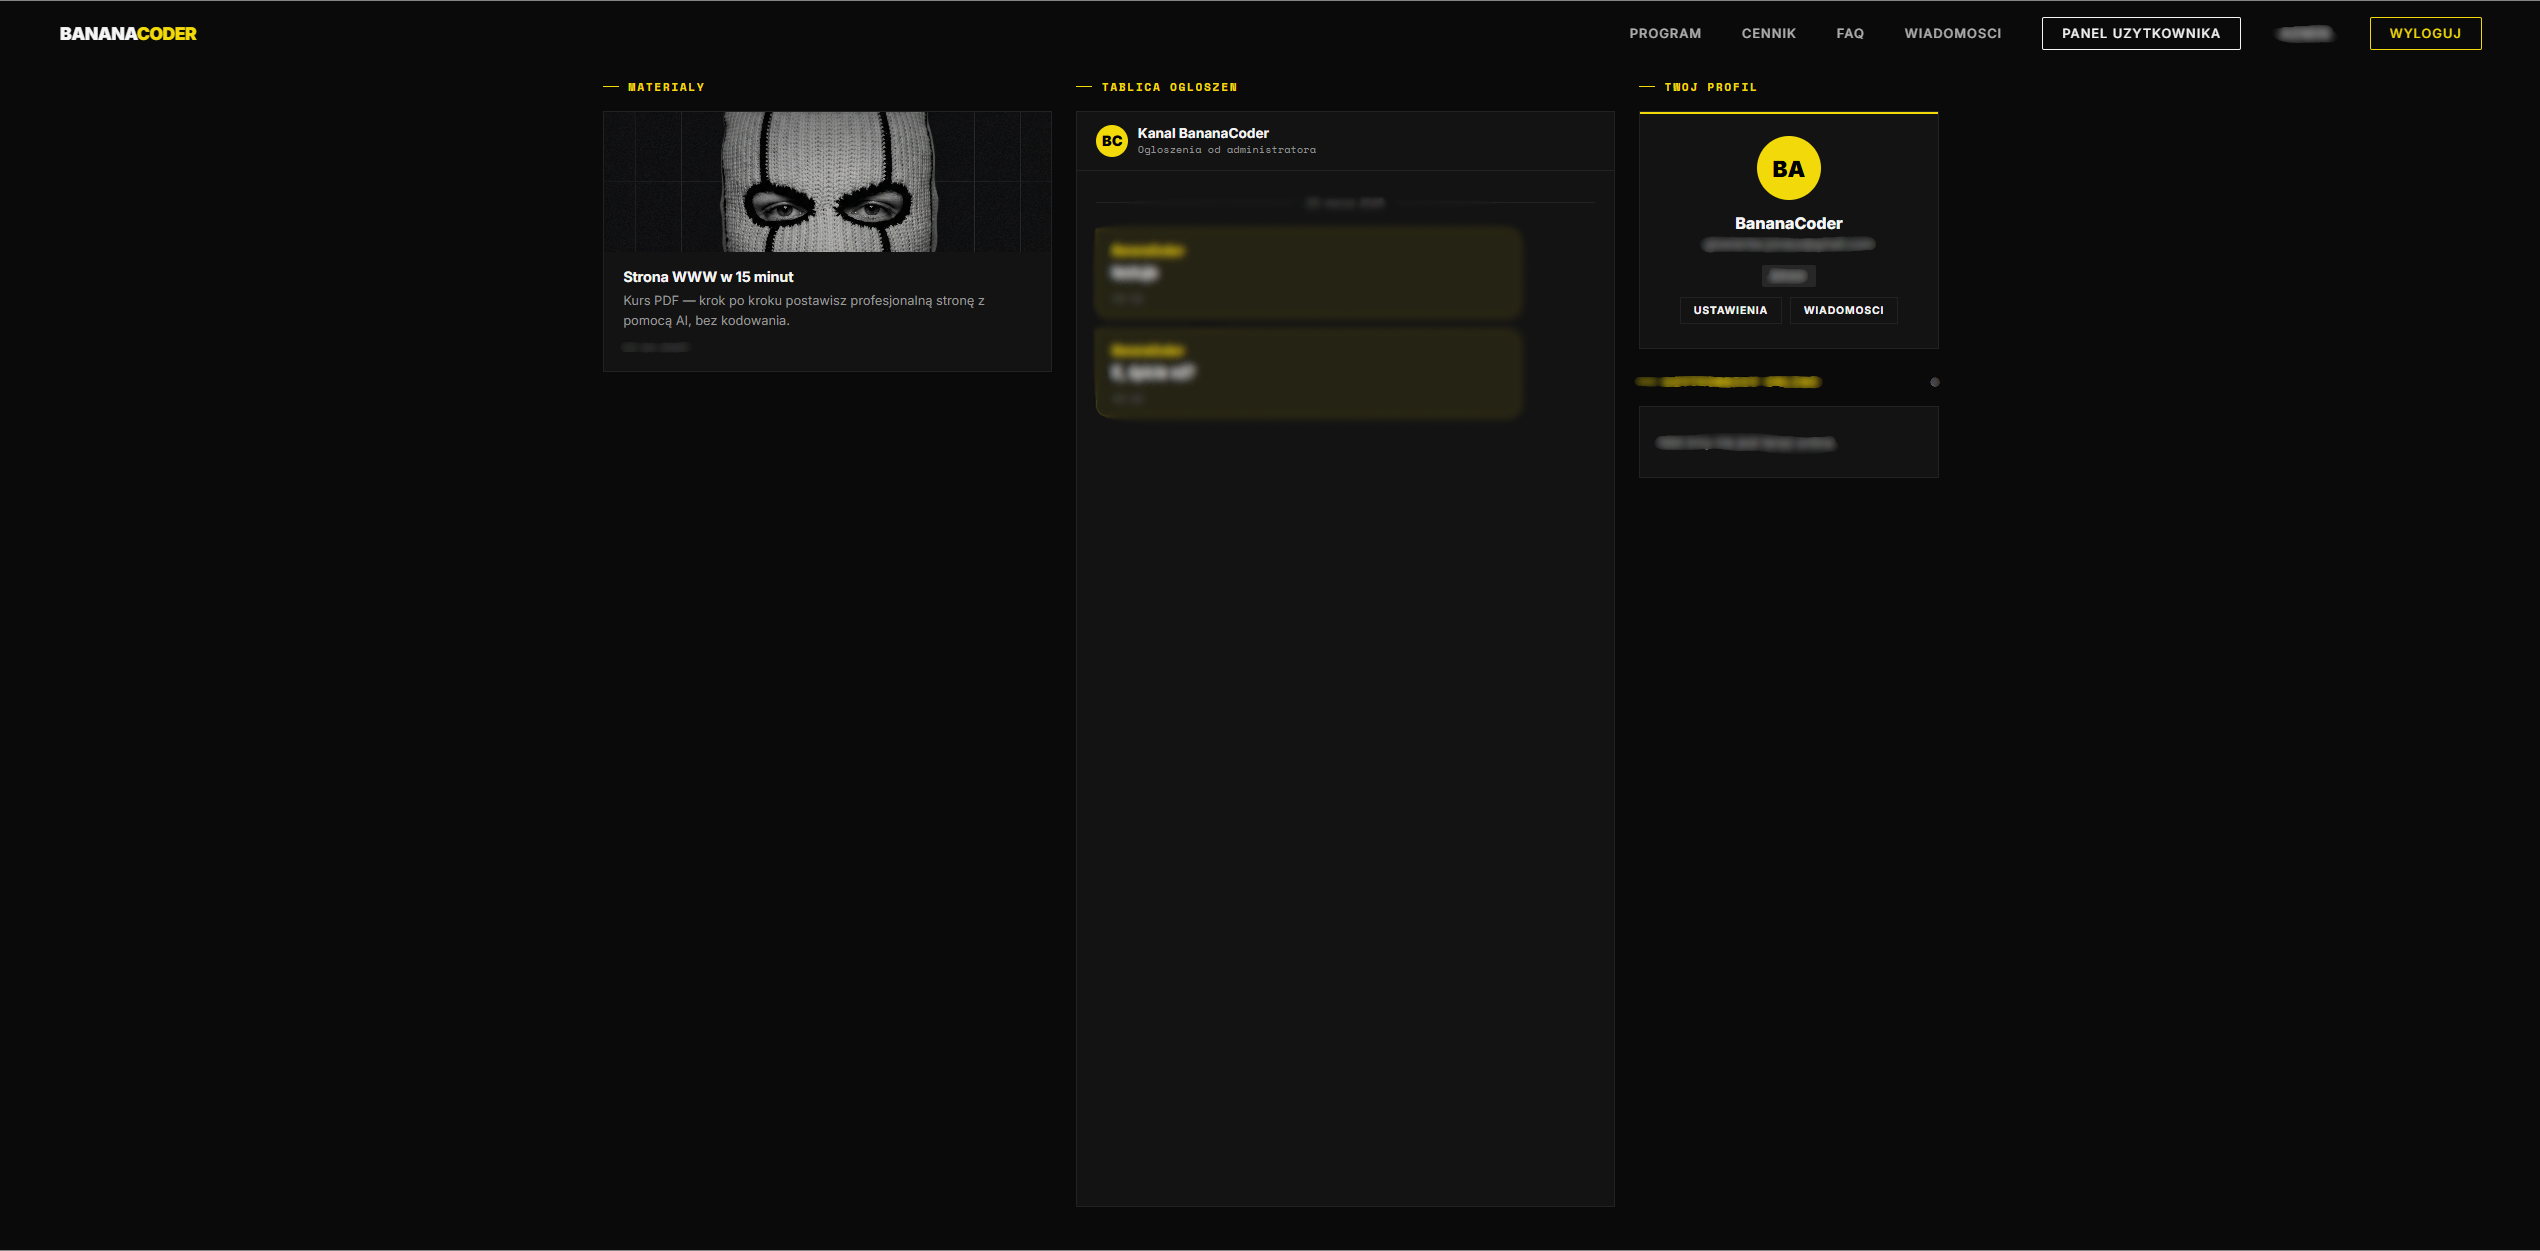2540x1251 pixels.
Task: Click the blurred username in header
Action: click(2304, 33)
